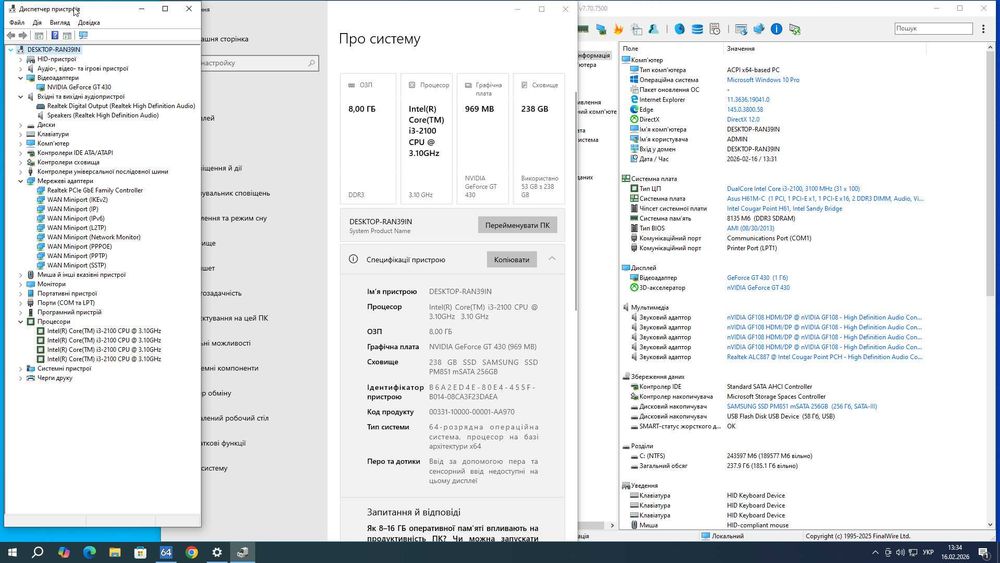This screenshot has height=563, width=1000.
Task: Open the Microsoft Windows 10 Pro link in AIDA64
Action: point(763,80)
